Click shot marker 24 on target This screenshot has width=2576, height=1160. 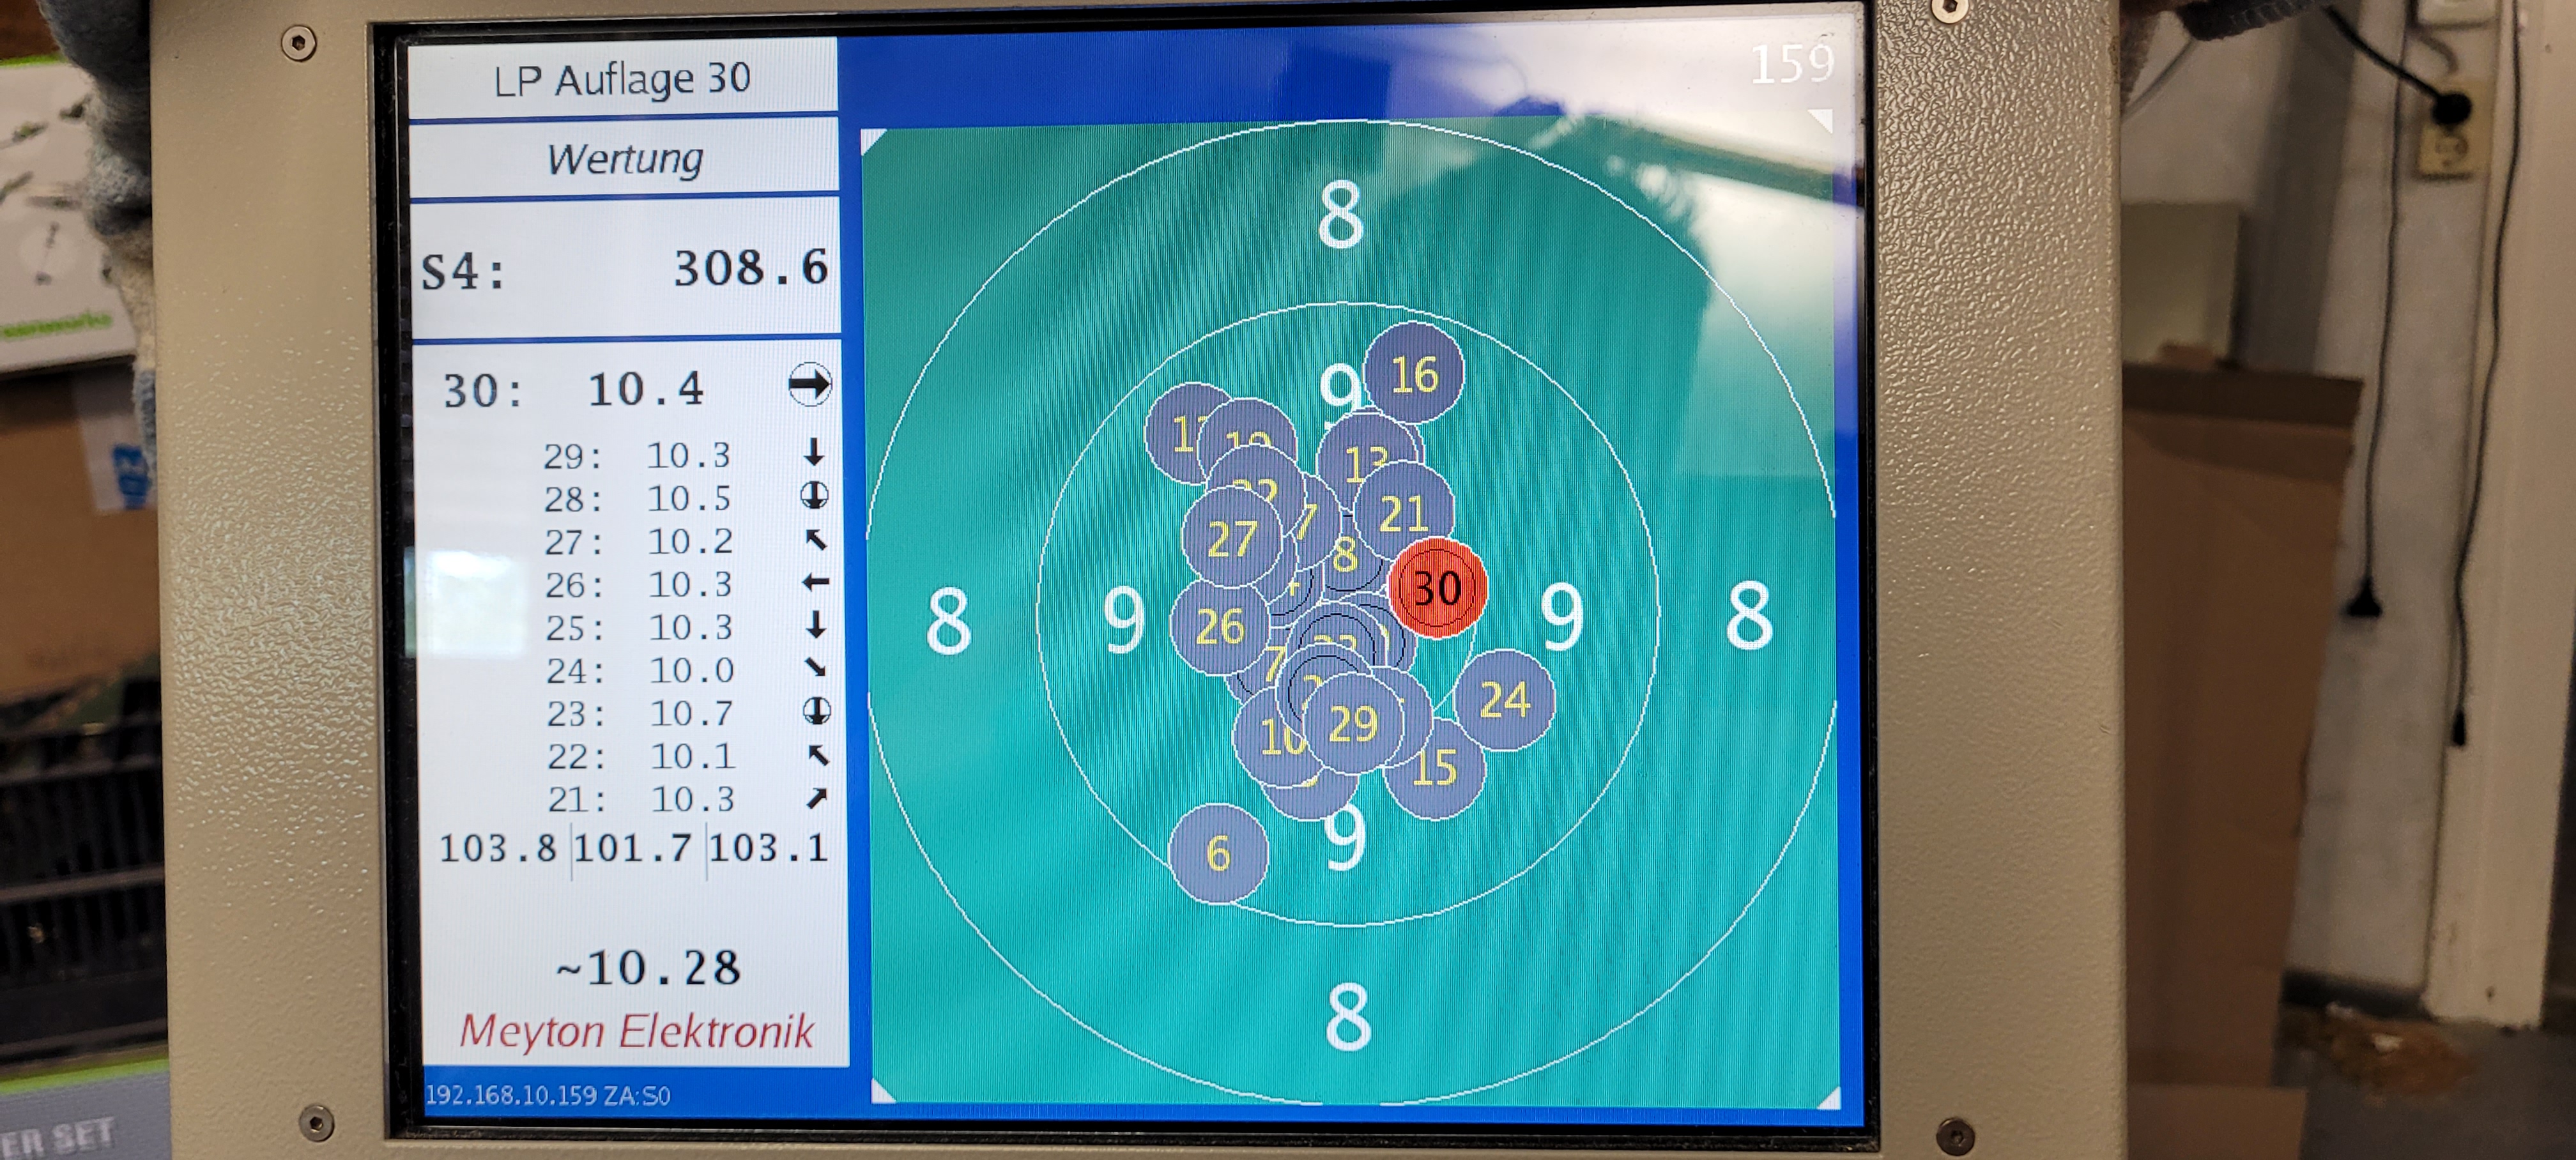point(1504,699)
